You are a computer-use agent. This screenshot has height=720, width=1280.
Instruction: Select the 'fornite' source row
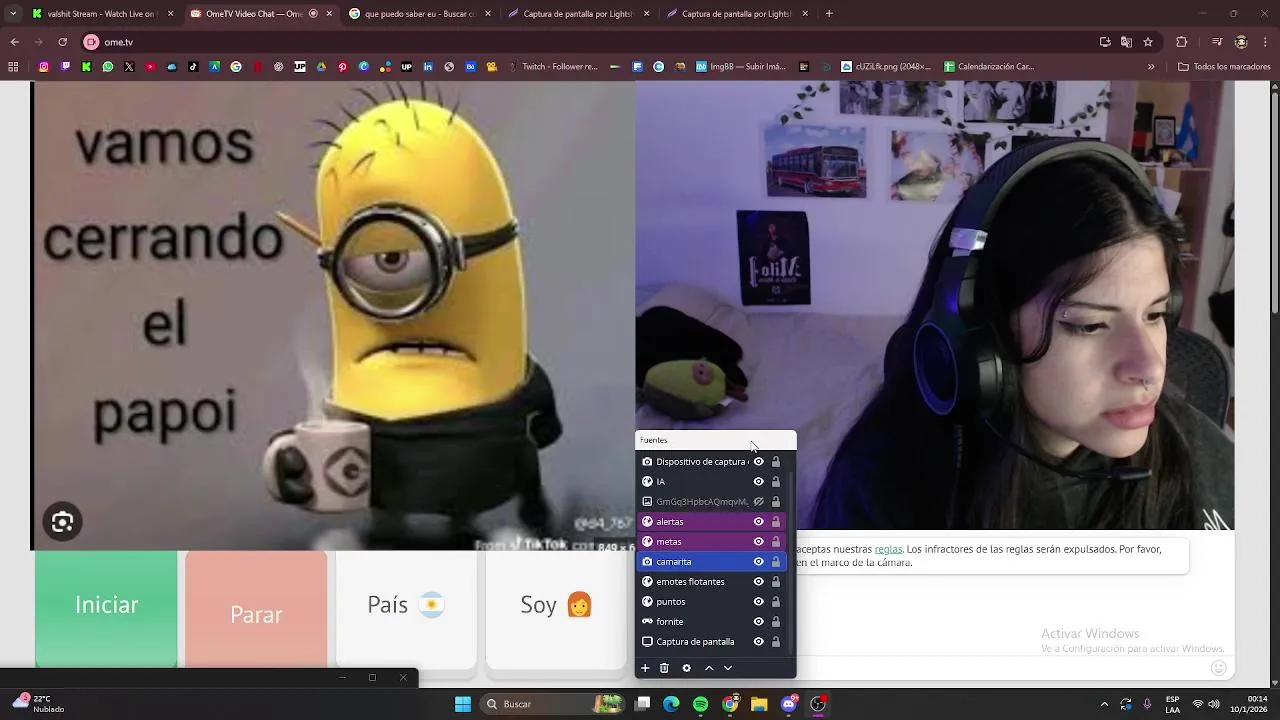712,622
